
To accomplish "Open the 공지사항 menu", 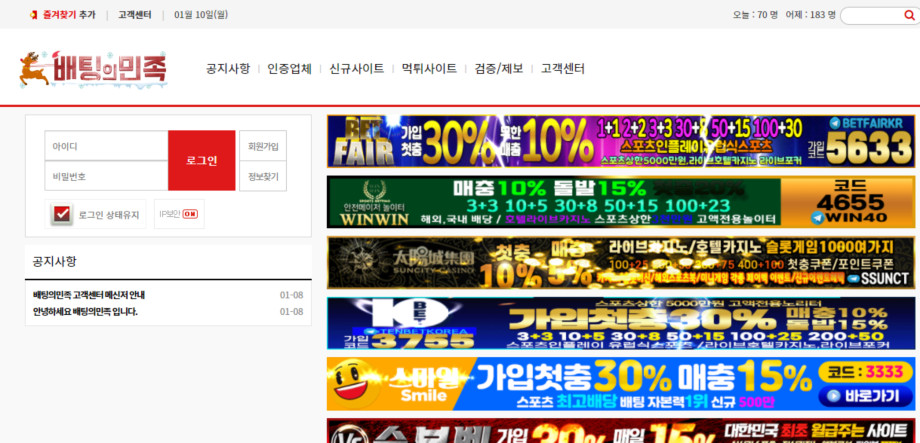I will [x=228, y=69].
